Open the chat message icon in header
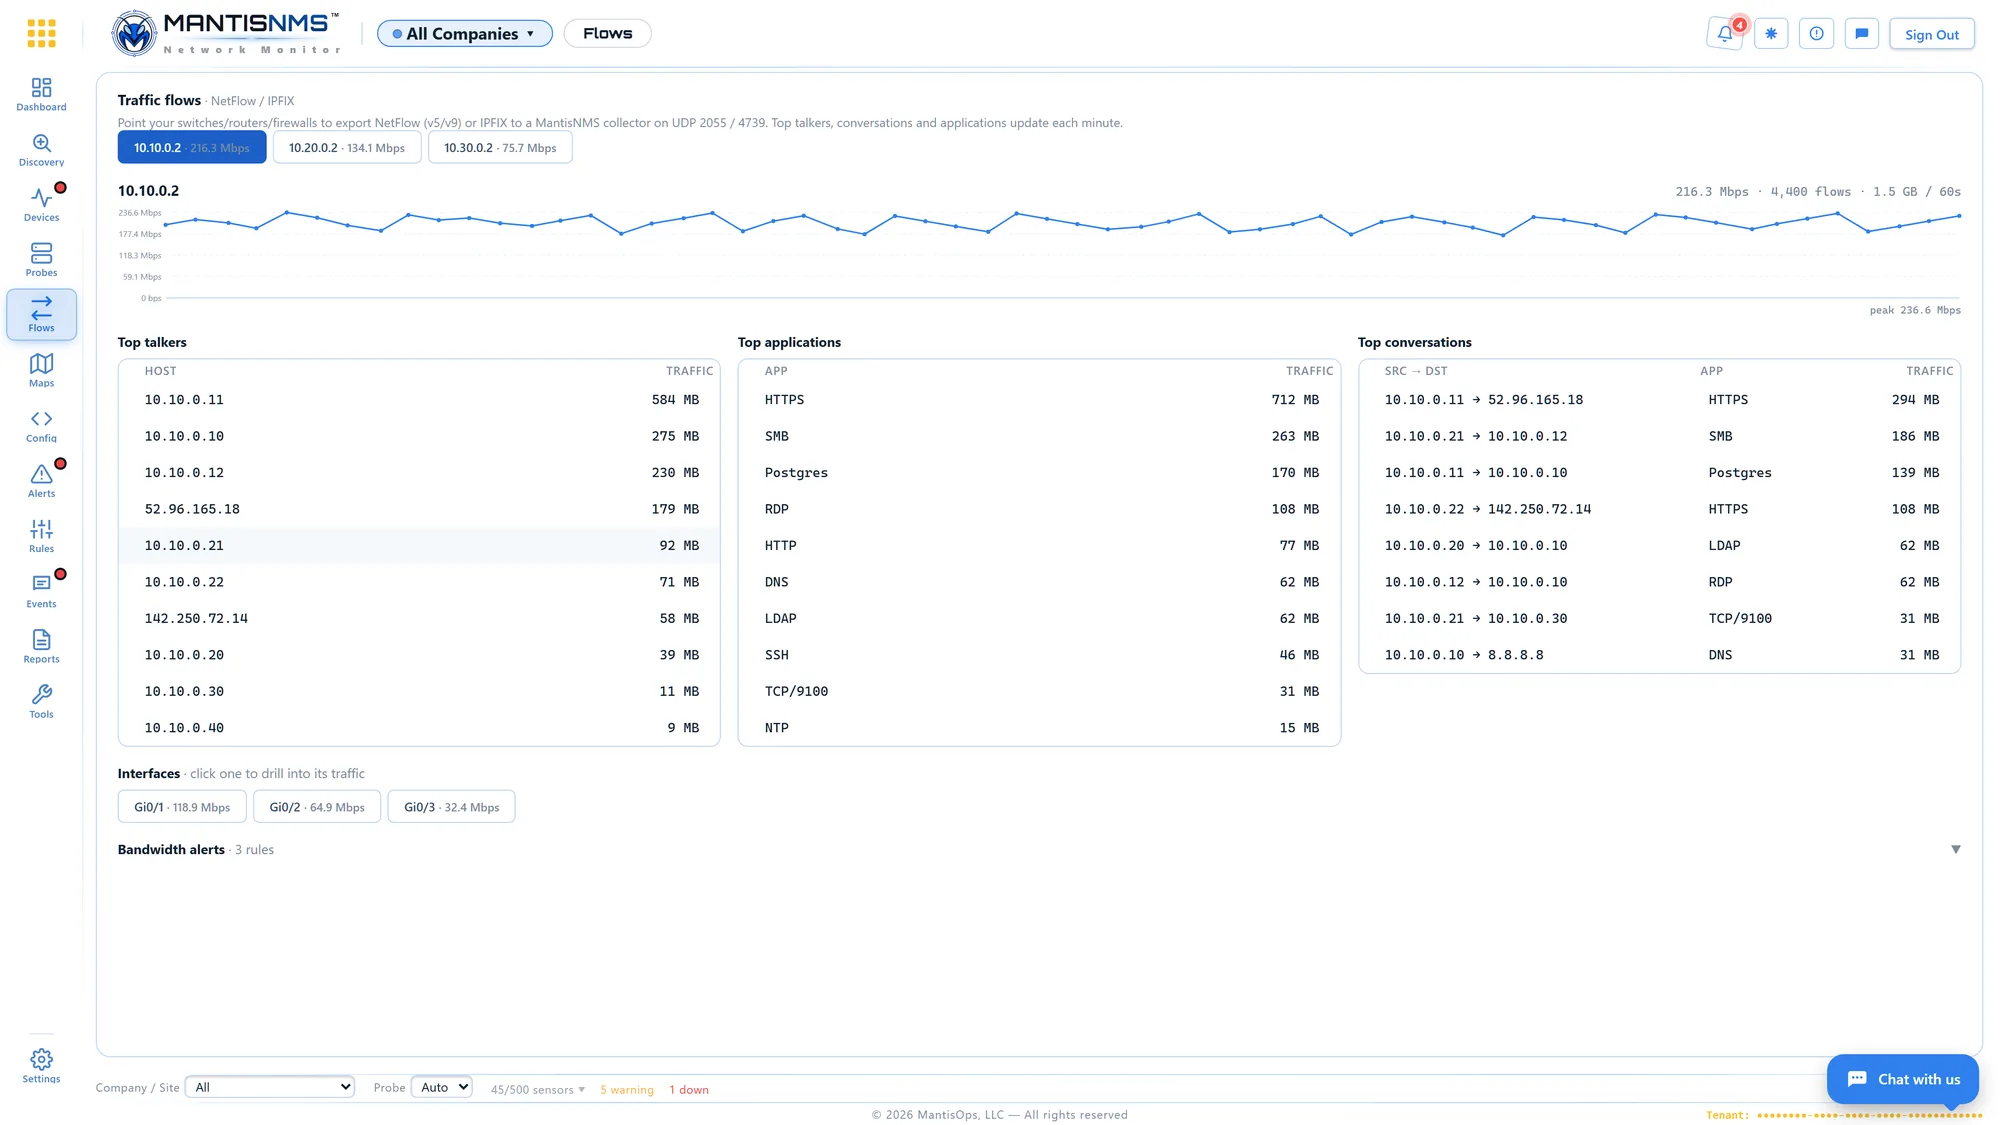The height and width of the screenshot is (1125, 2000). pyautogui.click(x=1861, y=33)
